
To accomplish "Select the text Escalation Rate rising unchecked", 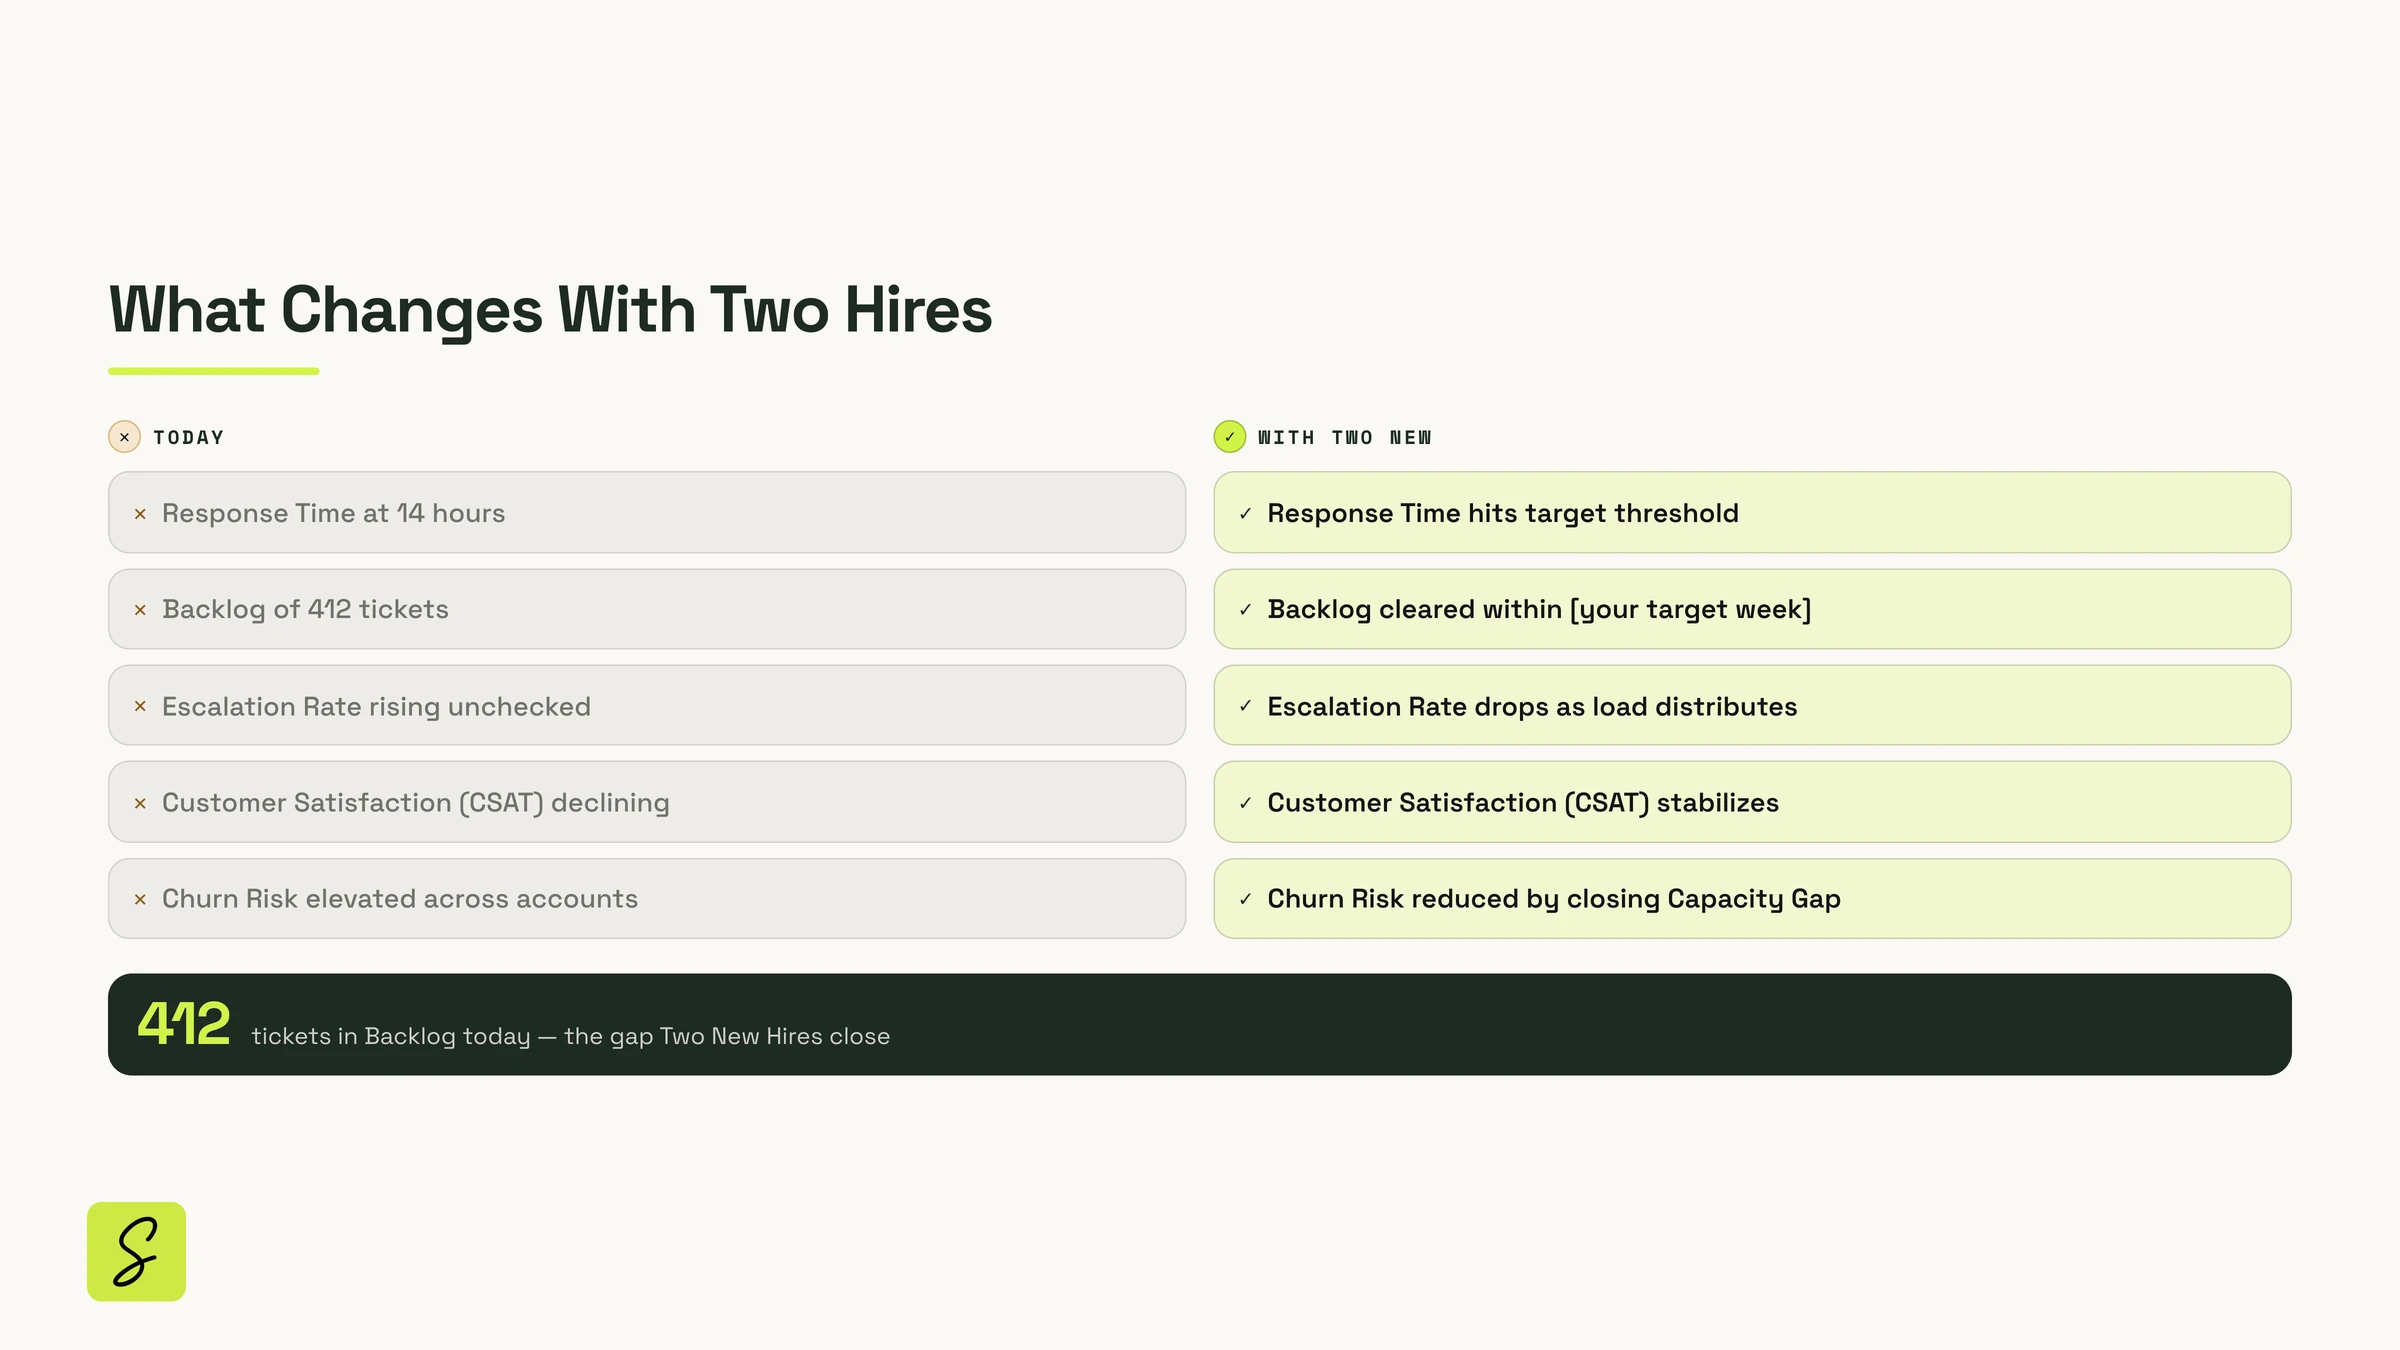I will [x=376, y=706].
